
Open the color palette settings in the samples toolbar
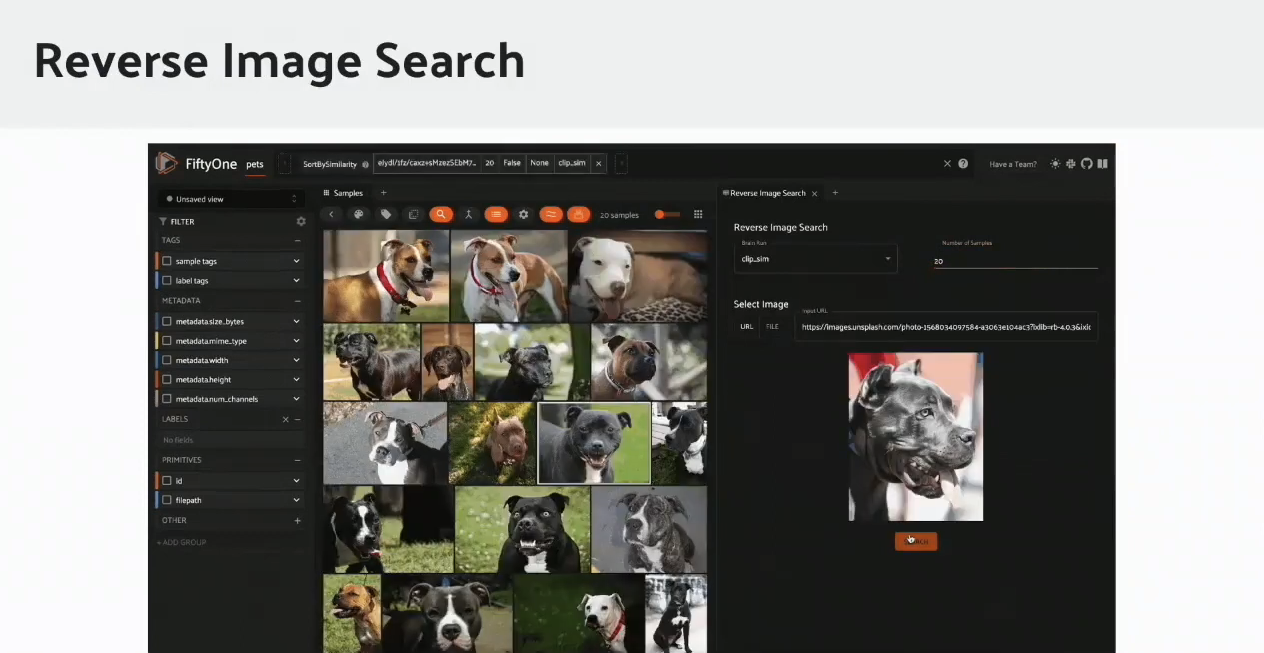click(x=358, y=214)
